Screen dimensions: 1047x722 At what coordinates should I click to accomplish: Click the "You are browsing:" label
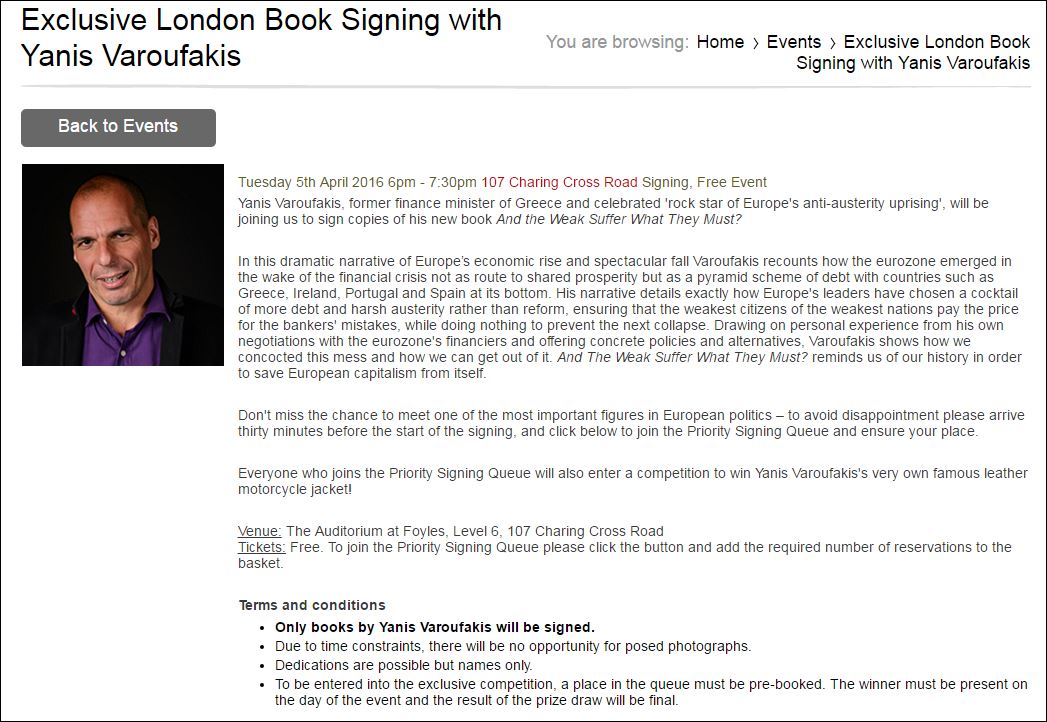[617, 42]
